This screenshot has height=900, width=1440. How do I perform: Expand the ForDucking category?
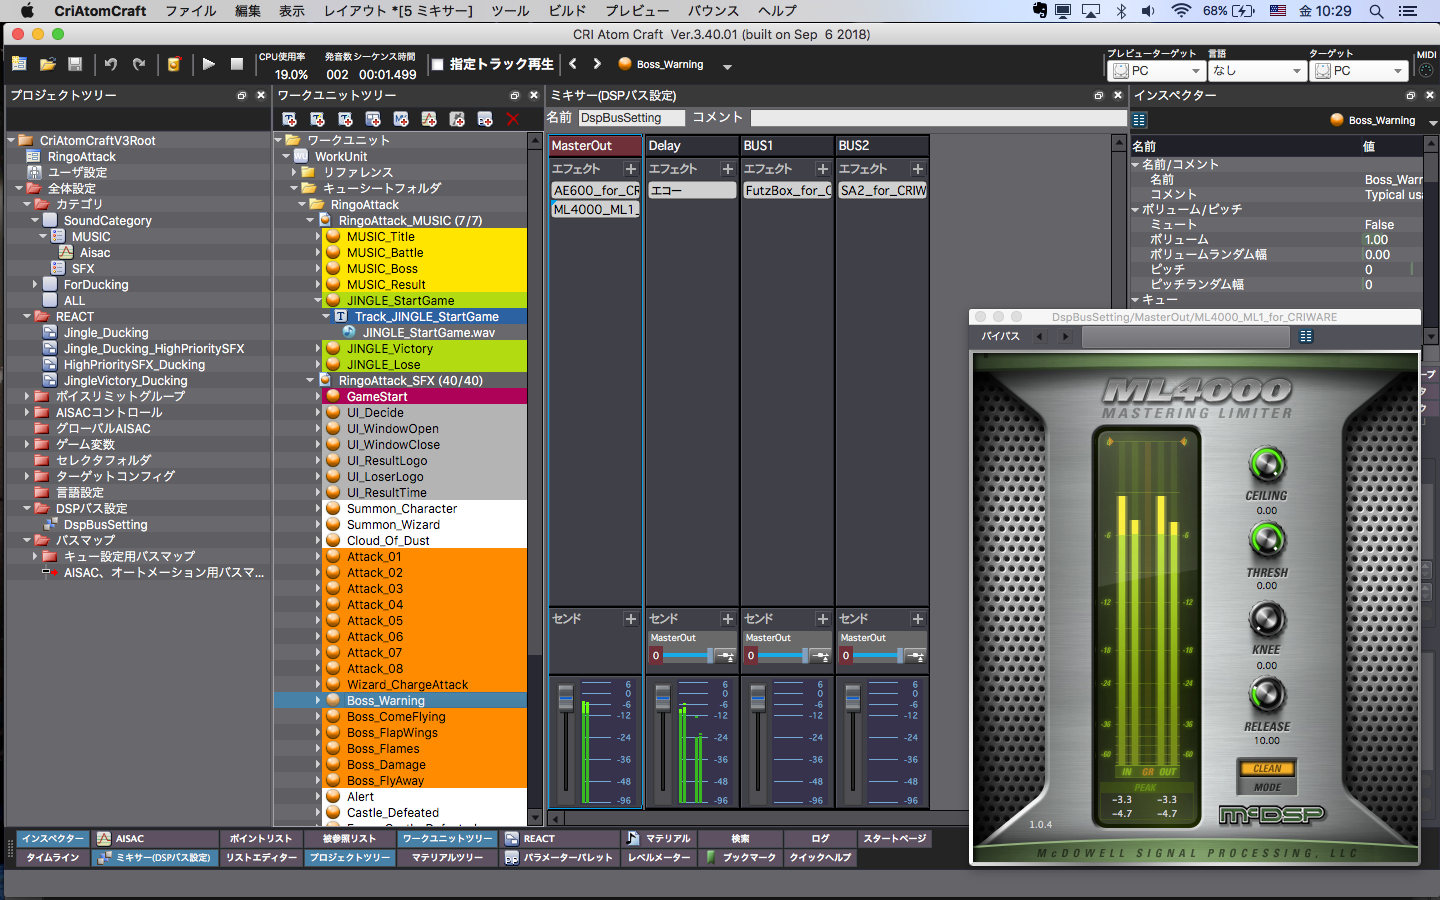point(35,285)
